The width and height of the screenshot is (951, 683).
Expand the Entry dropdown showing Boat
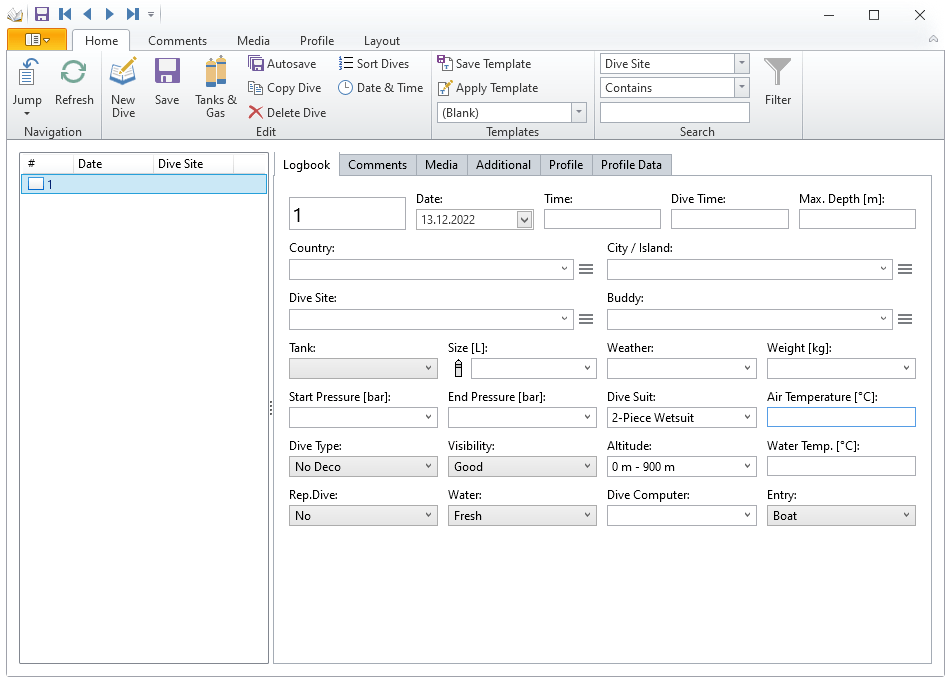[x=906, y=516]
